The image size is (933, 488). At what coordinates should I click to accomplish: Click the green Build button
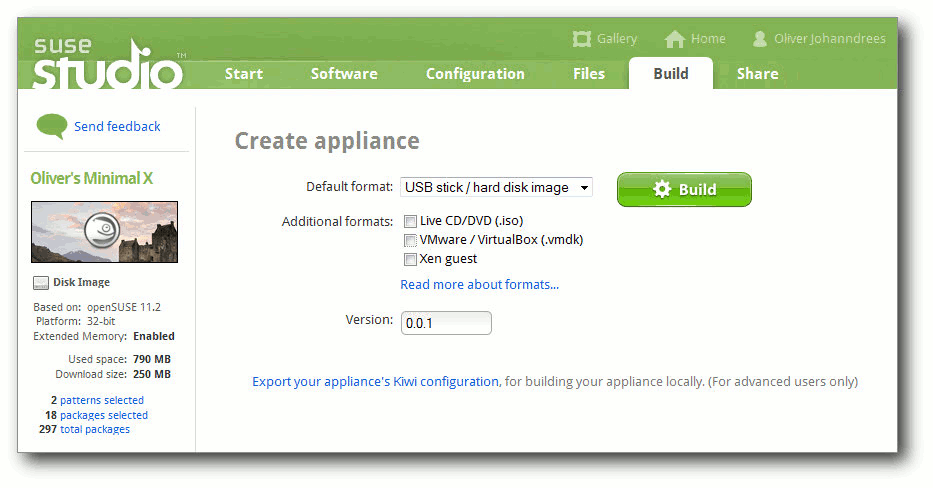click(684, 189)
